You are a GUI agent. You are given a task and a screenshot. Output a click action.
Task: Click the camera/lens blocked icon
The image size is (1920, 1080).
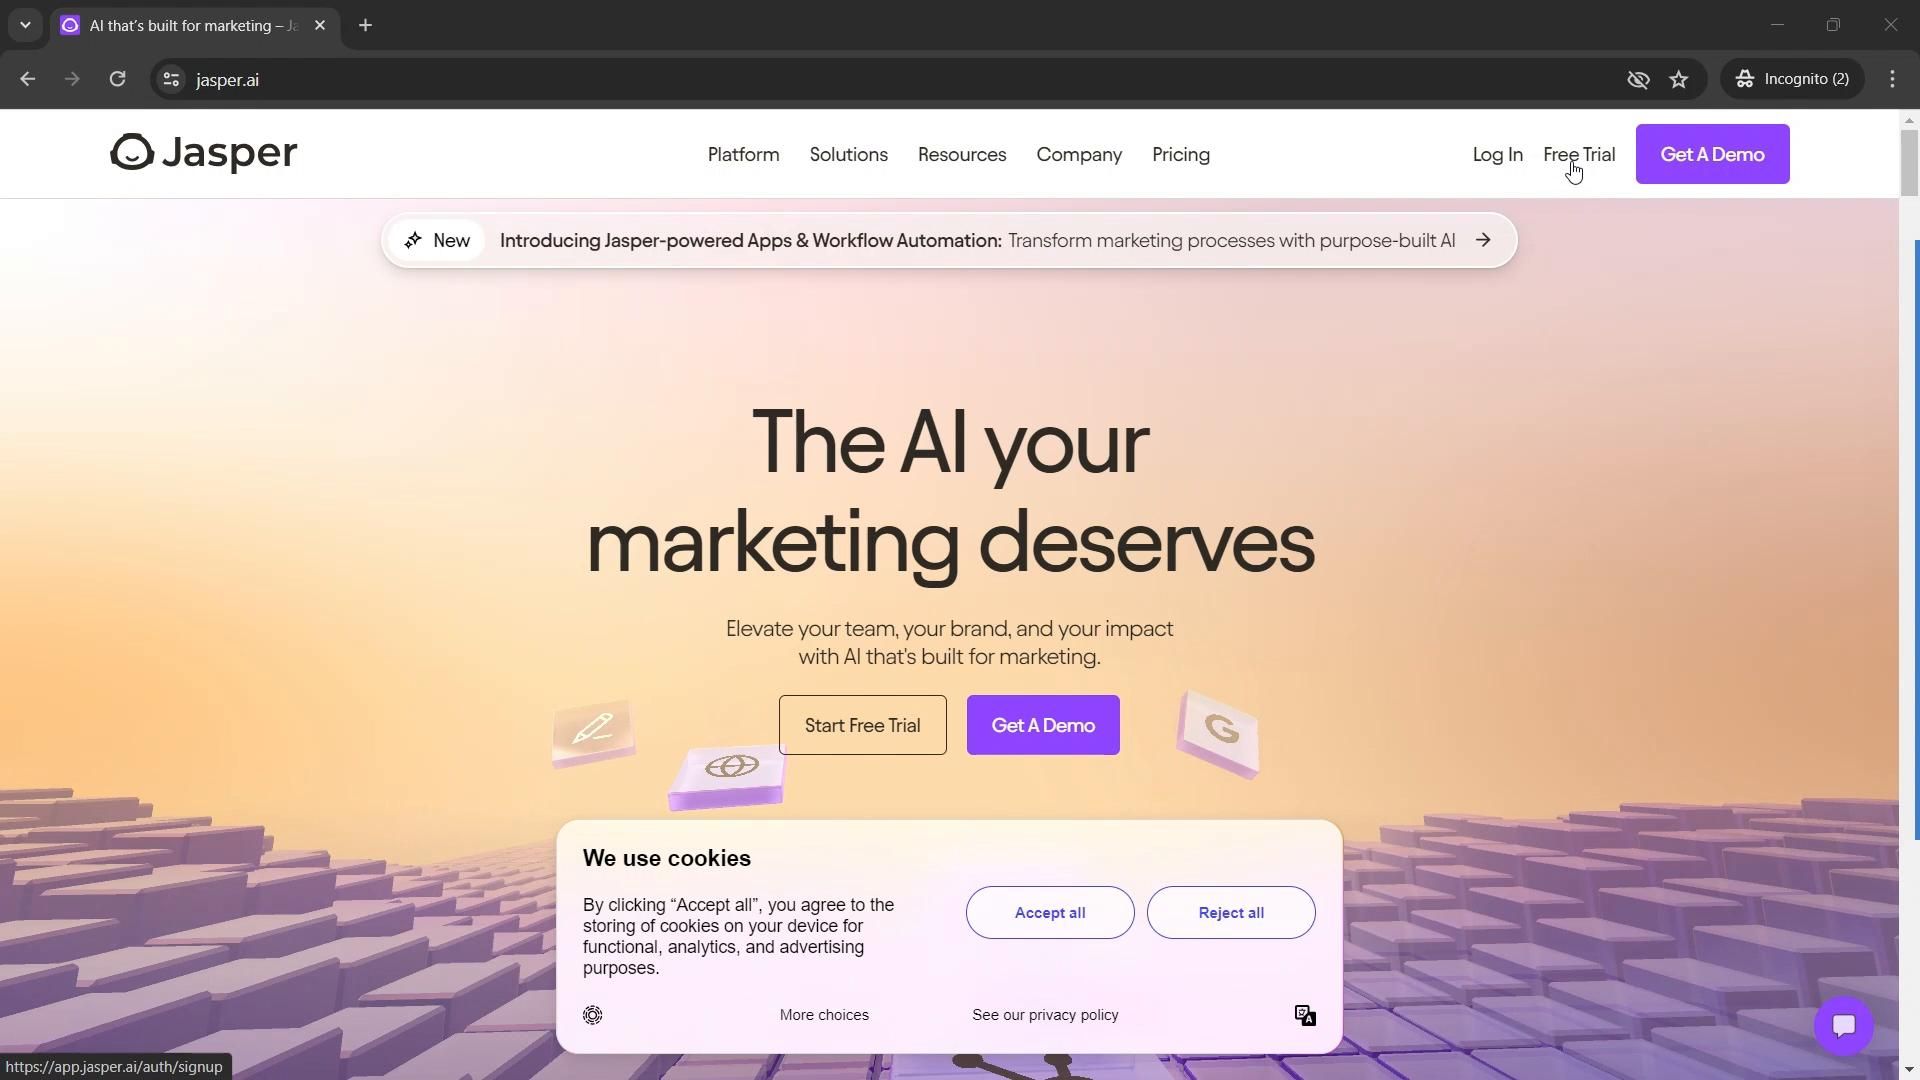[1639, 79]
